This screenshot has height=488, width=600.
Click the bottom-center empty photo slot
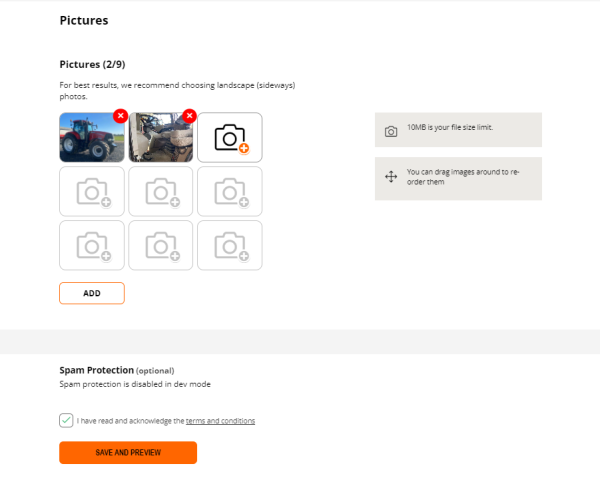point(161,245)
